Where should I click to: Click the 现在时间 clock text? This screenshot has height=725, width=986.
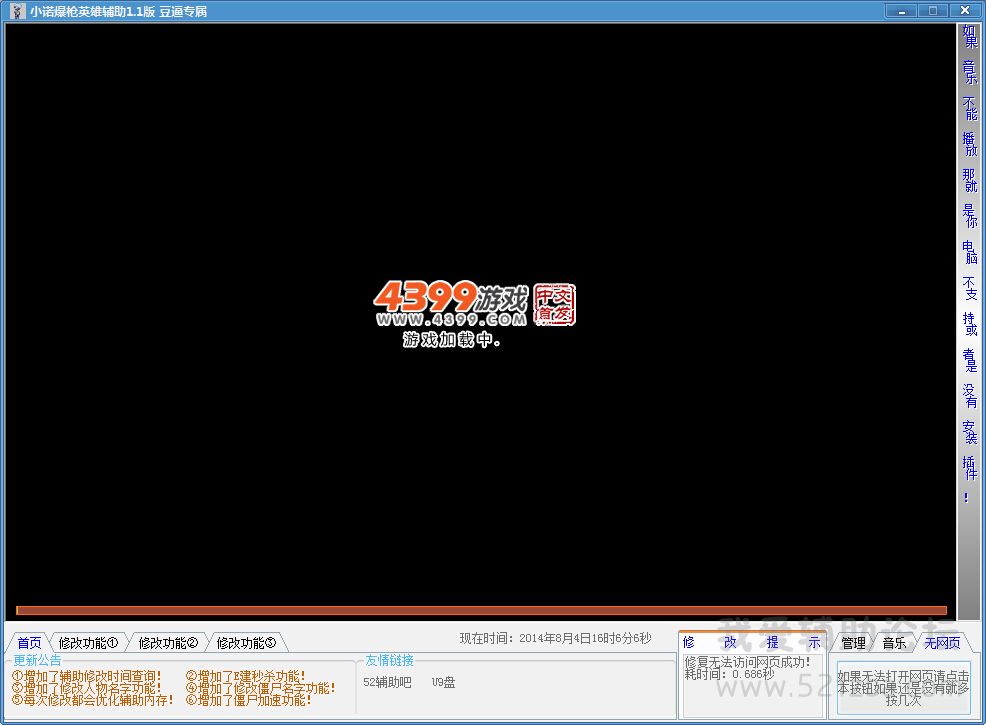pyautogui.click(x=555, y=638)
